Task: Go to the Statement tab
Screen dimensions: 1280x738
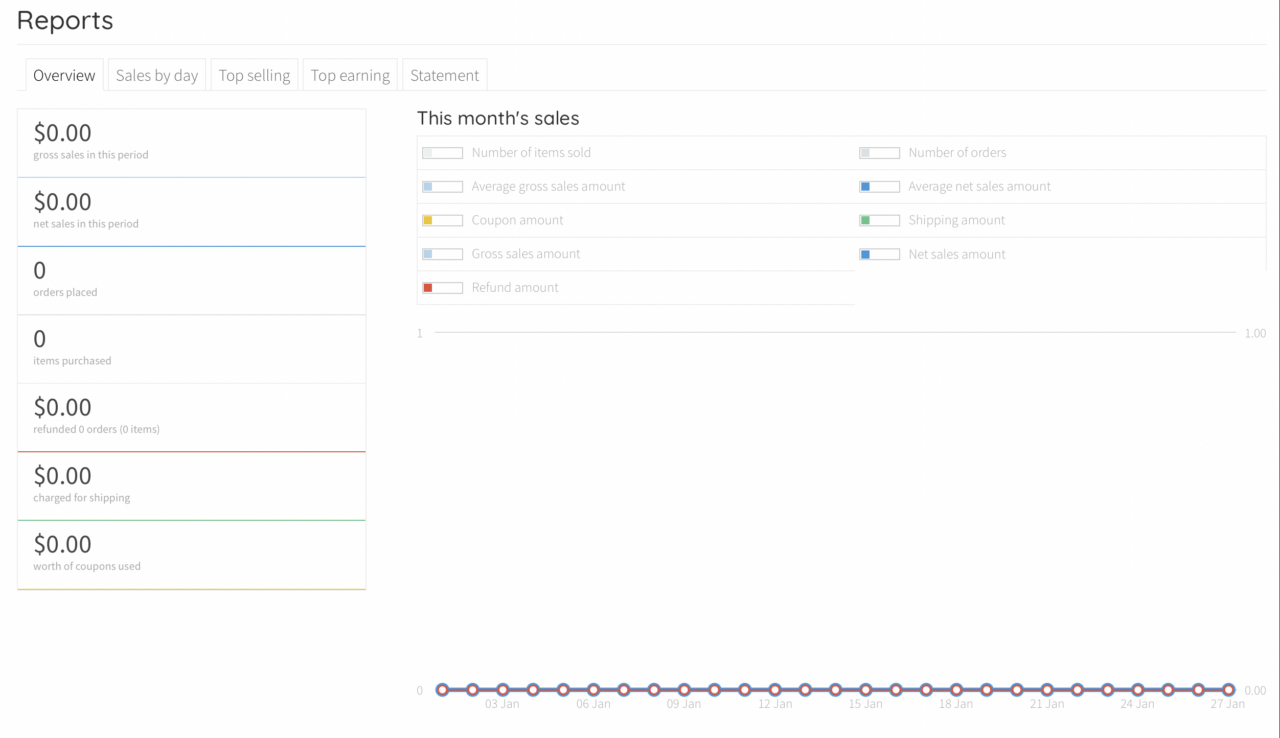Action: 444,75
